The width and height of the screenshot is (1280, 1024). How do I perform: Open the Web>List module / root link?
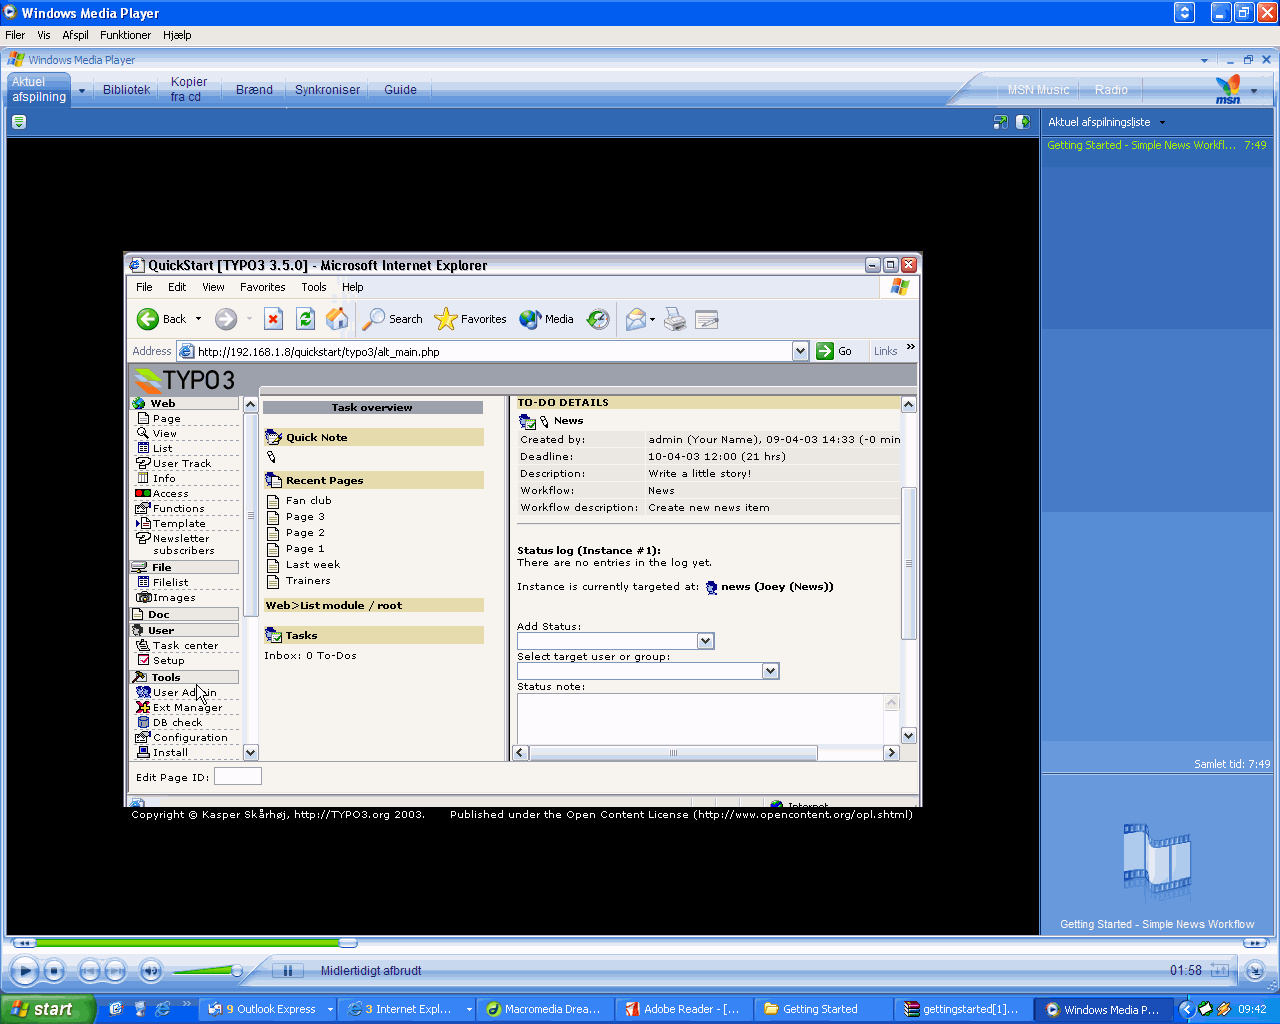[x=334, y=606]
